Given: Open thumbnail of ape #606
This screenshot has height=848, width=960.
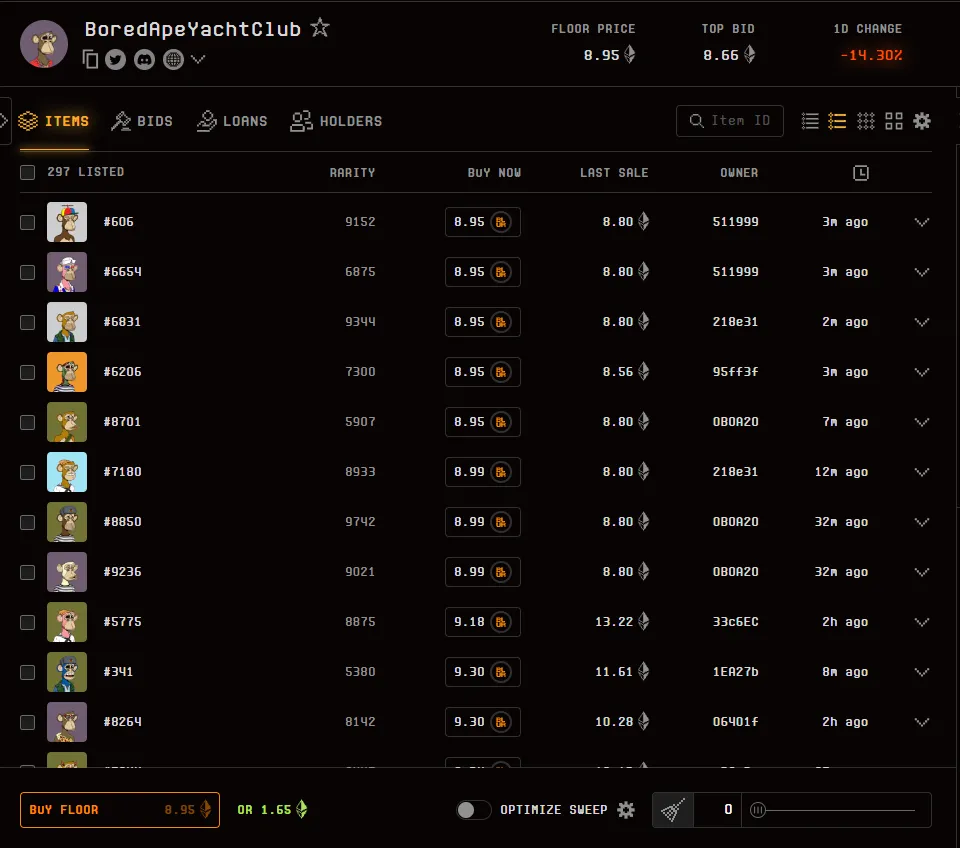Looking at the screenshot, I should tap(67, 222).
